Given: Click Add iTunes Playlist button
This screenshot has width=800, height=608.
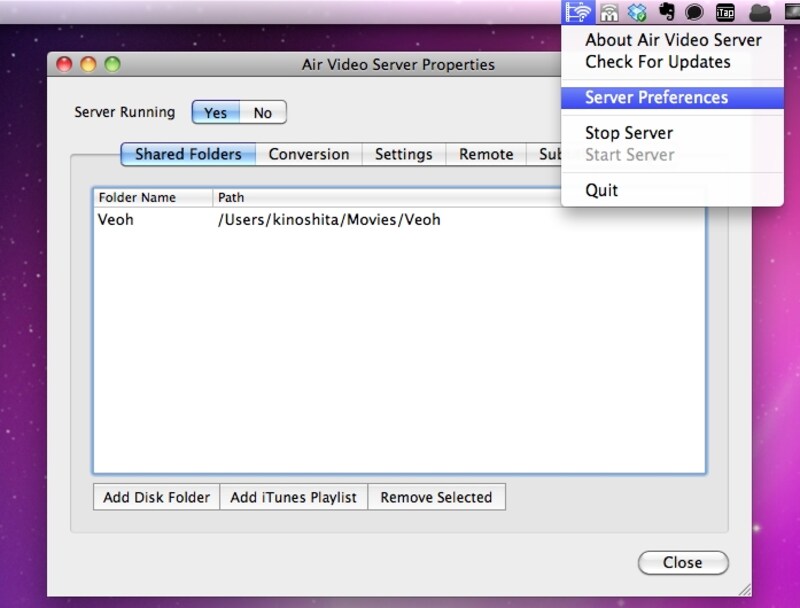Looking at the screenshot, I should tap(293, 497).
